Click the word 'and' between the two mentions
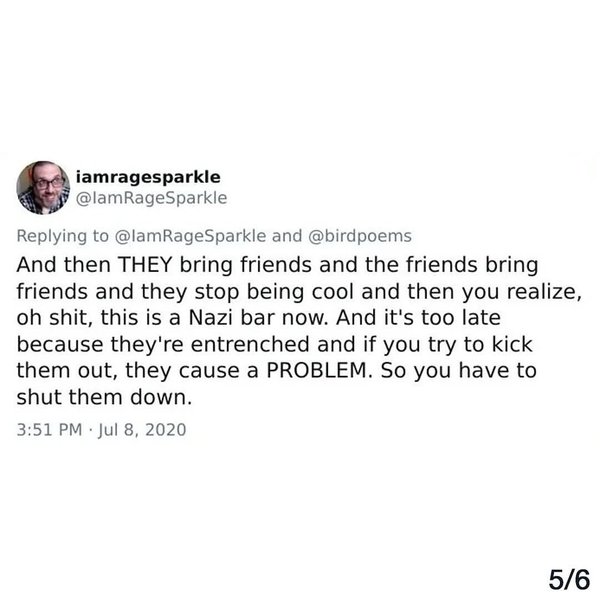The image size is (600, 600). click(287, 236)
